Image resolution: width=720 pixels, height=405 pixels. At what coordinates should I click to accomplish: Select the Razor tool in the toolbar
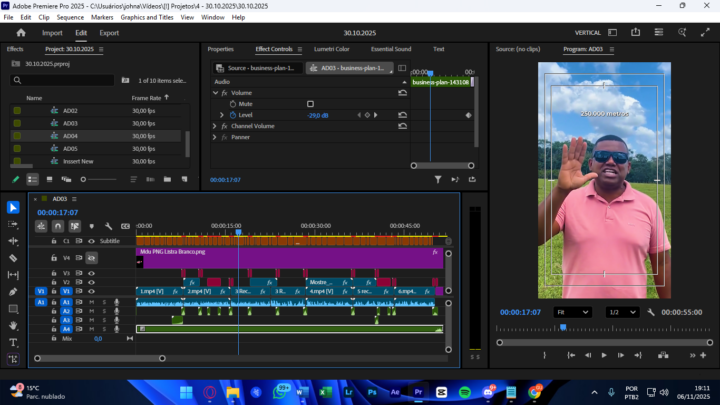point(13,258)
